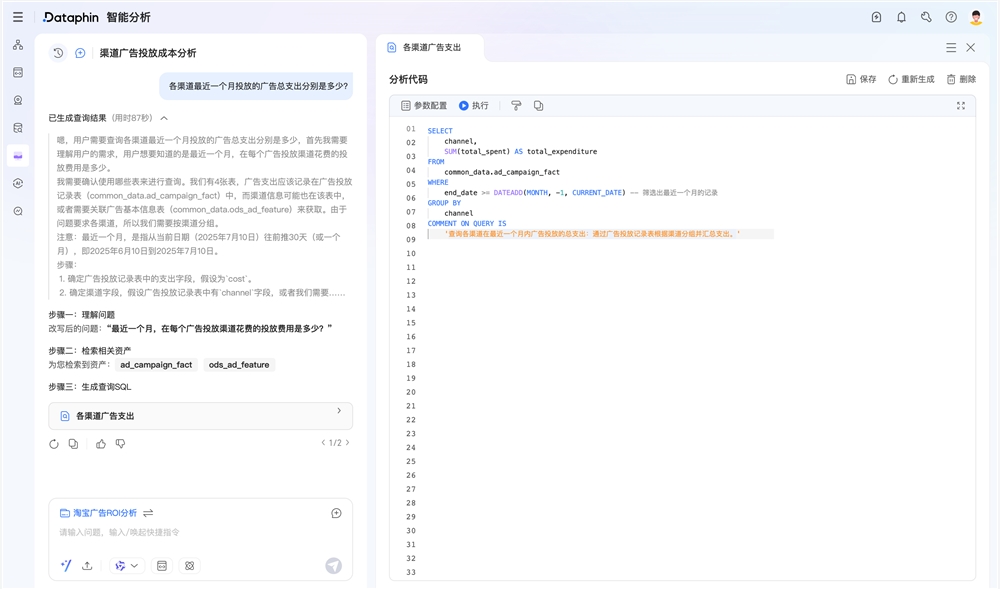Screen dimensions: 1000x589
Task: Click the SUM(total_spent) code line
Action: click(x=520, y=152)
